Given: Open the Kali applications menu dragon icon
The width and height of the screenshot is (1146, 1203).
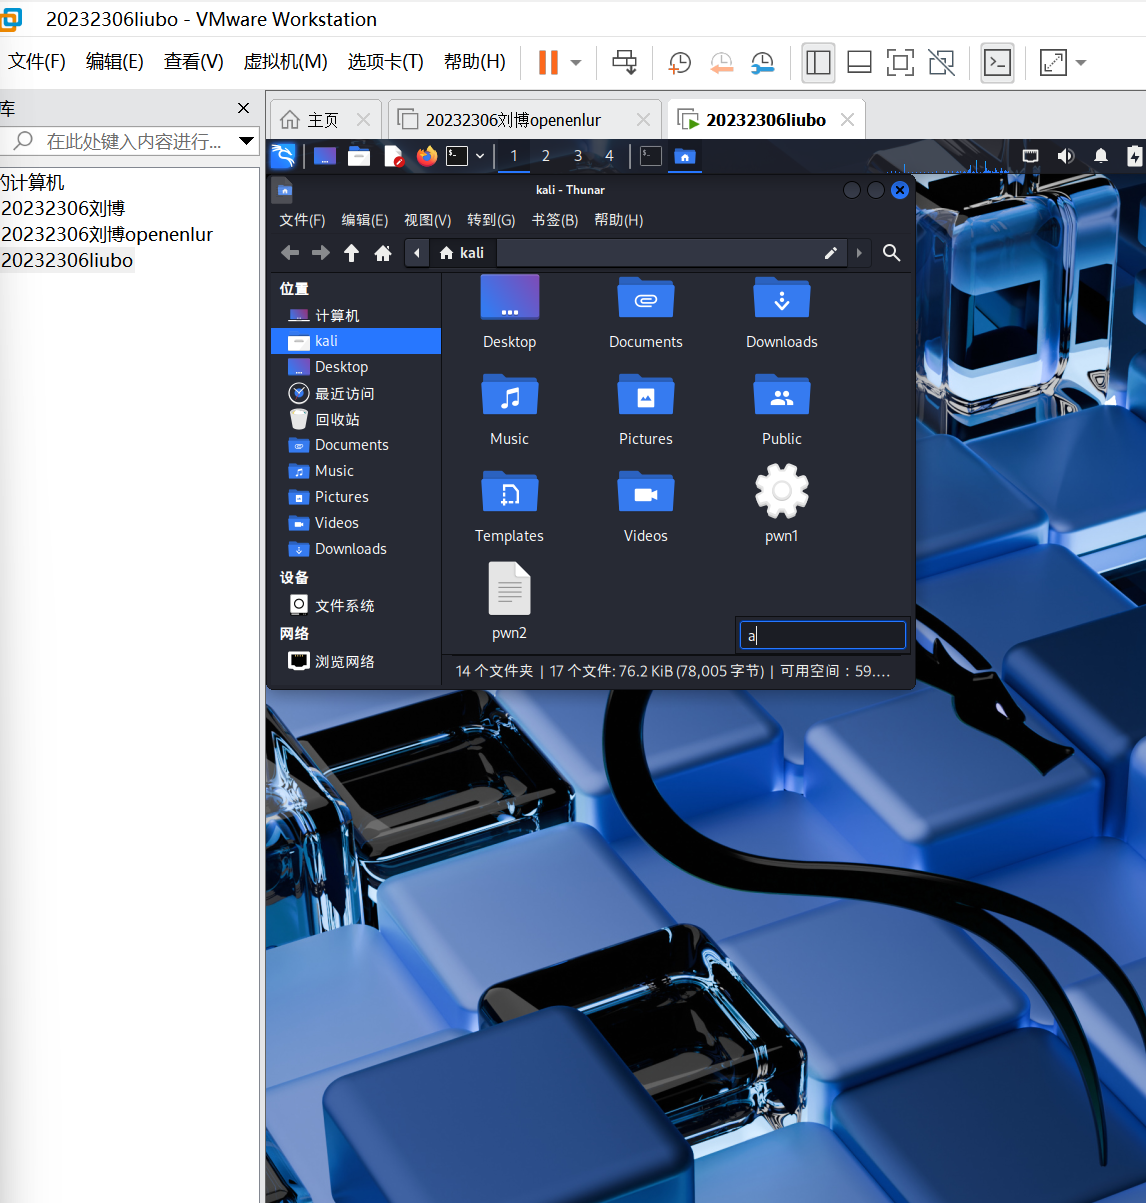Looking at the screenshot, I should [x=284, y=156].
